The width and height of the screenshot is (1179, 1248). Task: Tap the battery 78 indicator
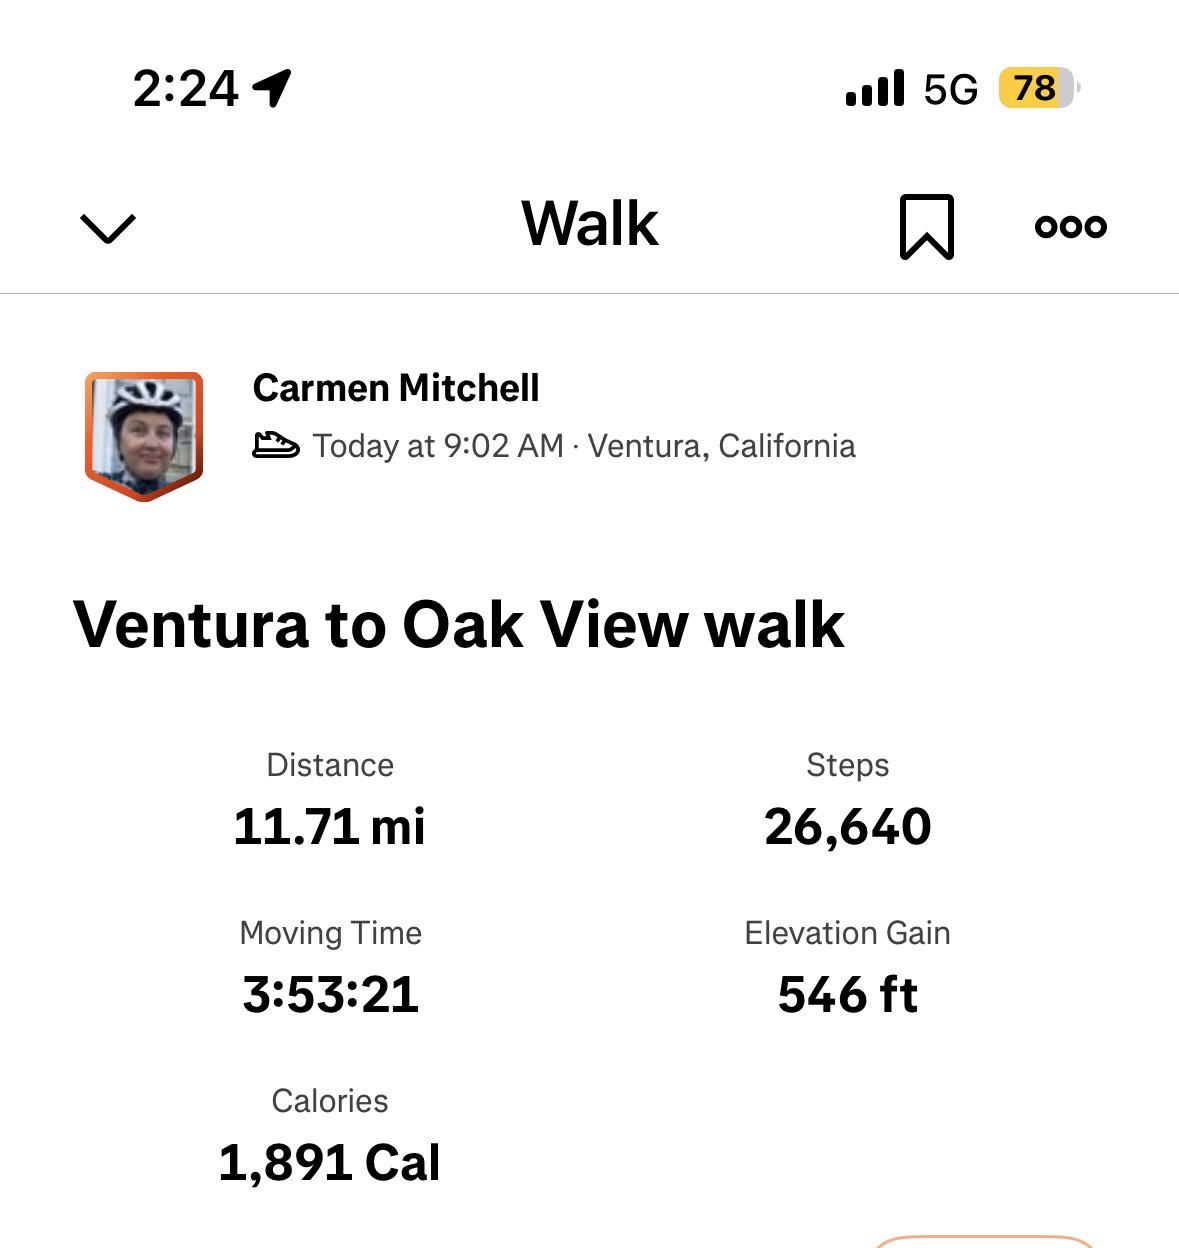(1037, 88)
